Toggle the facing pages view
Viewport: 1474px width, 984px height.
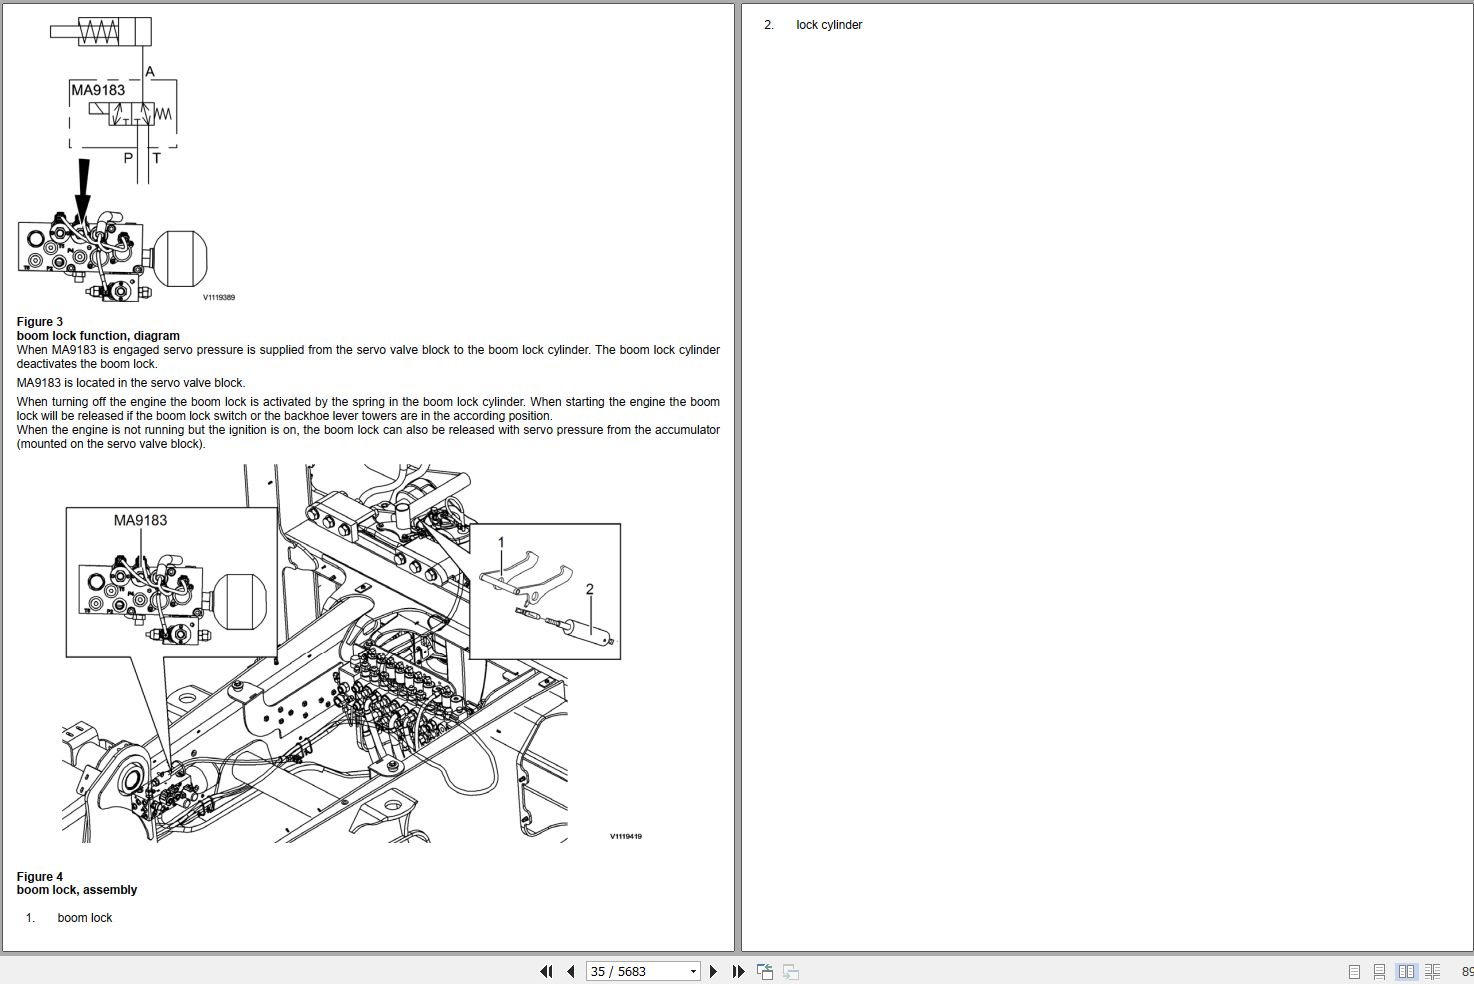point(1404,971)
